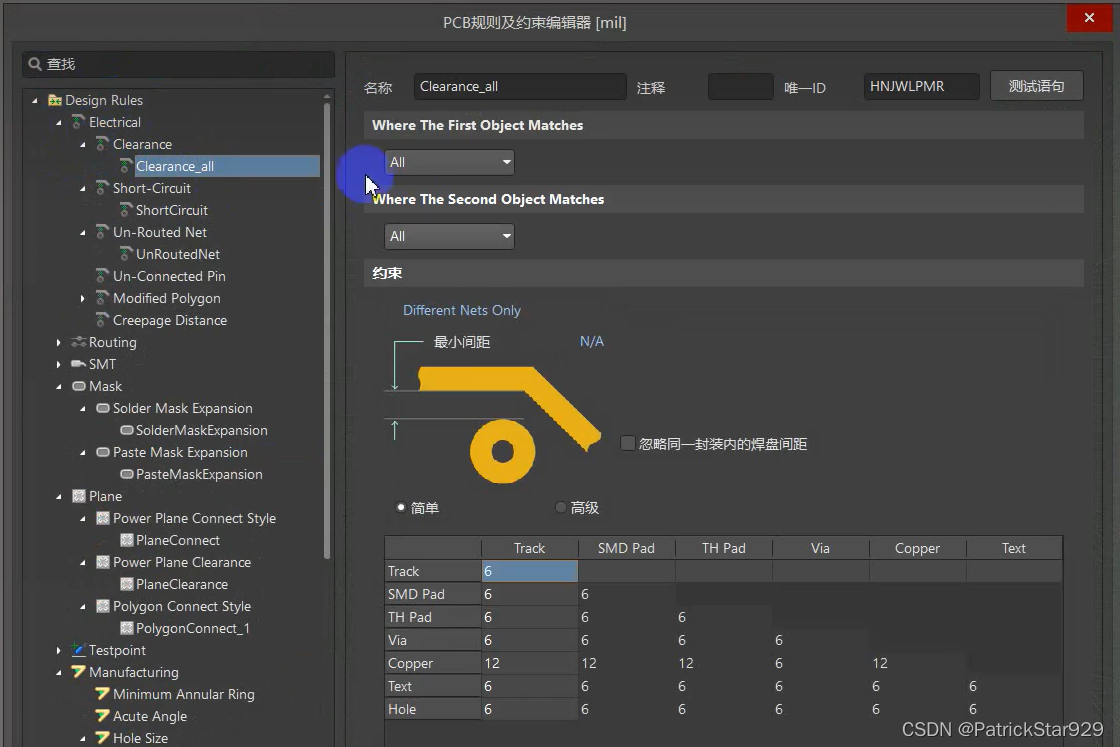Select the 简单 (Simple) radio button
1120x747 pixels.
(401, 508)
